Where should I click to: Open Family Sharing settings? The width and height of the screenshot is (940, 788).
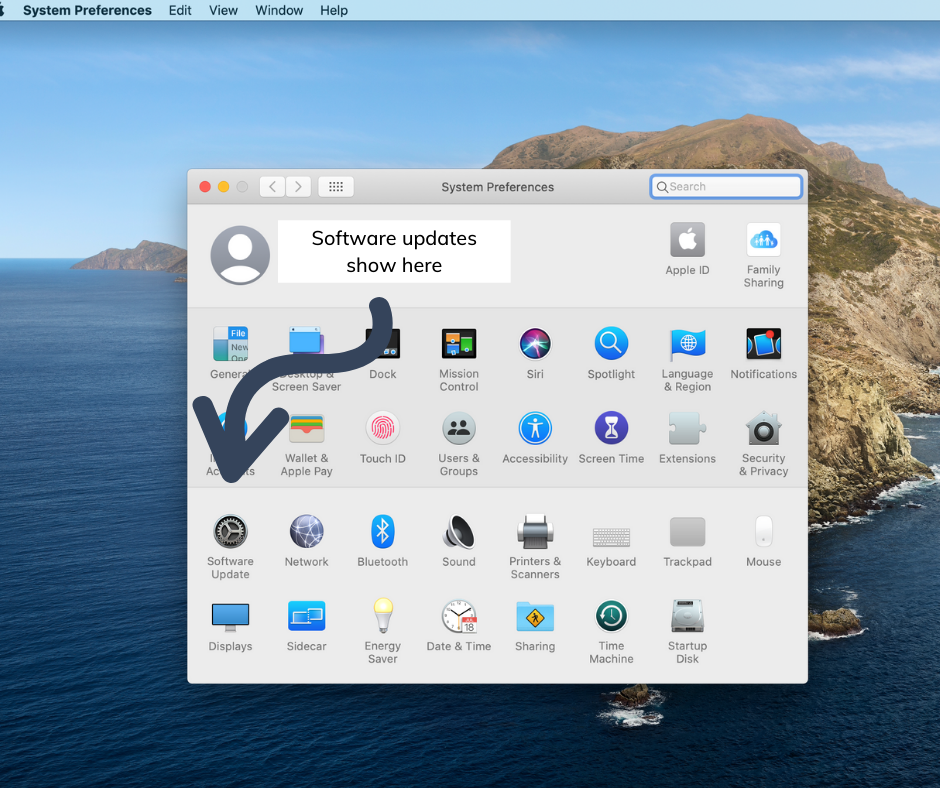tap(763, 240)
